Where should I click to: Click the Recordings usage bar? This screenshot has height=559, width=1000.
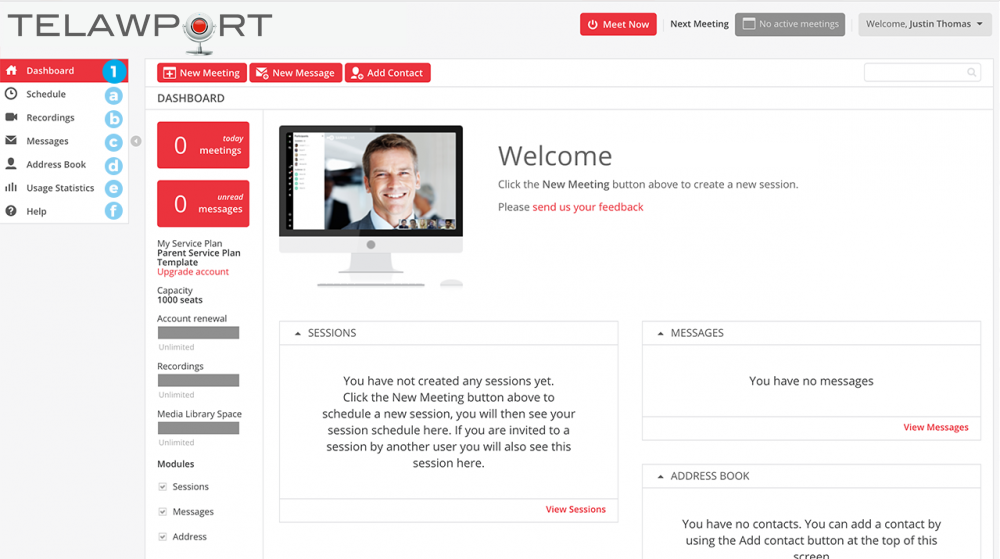point(198,381)
